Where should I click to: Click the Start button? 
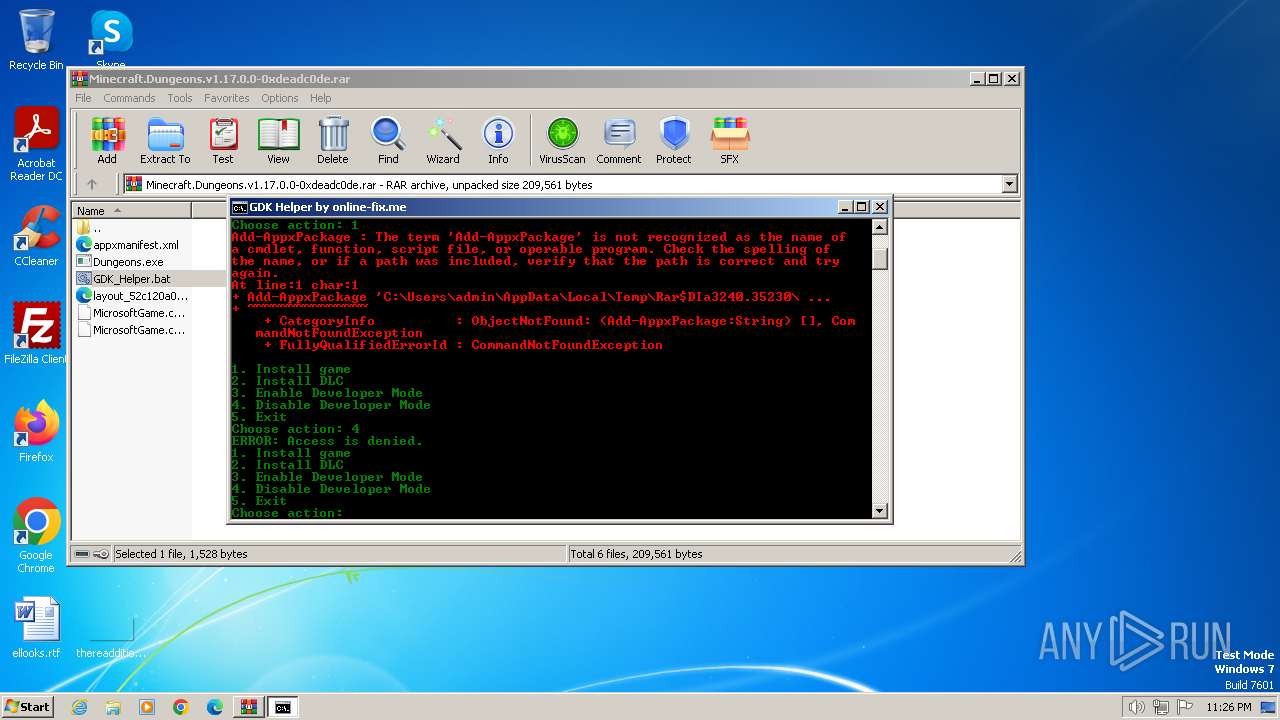[x=28, y=706]
